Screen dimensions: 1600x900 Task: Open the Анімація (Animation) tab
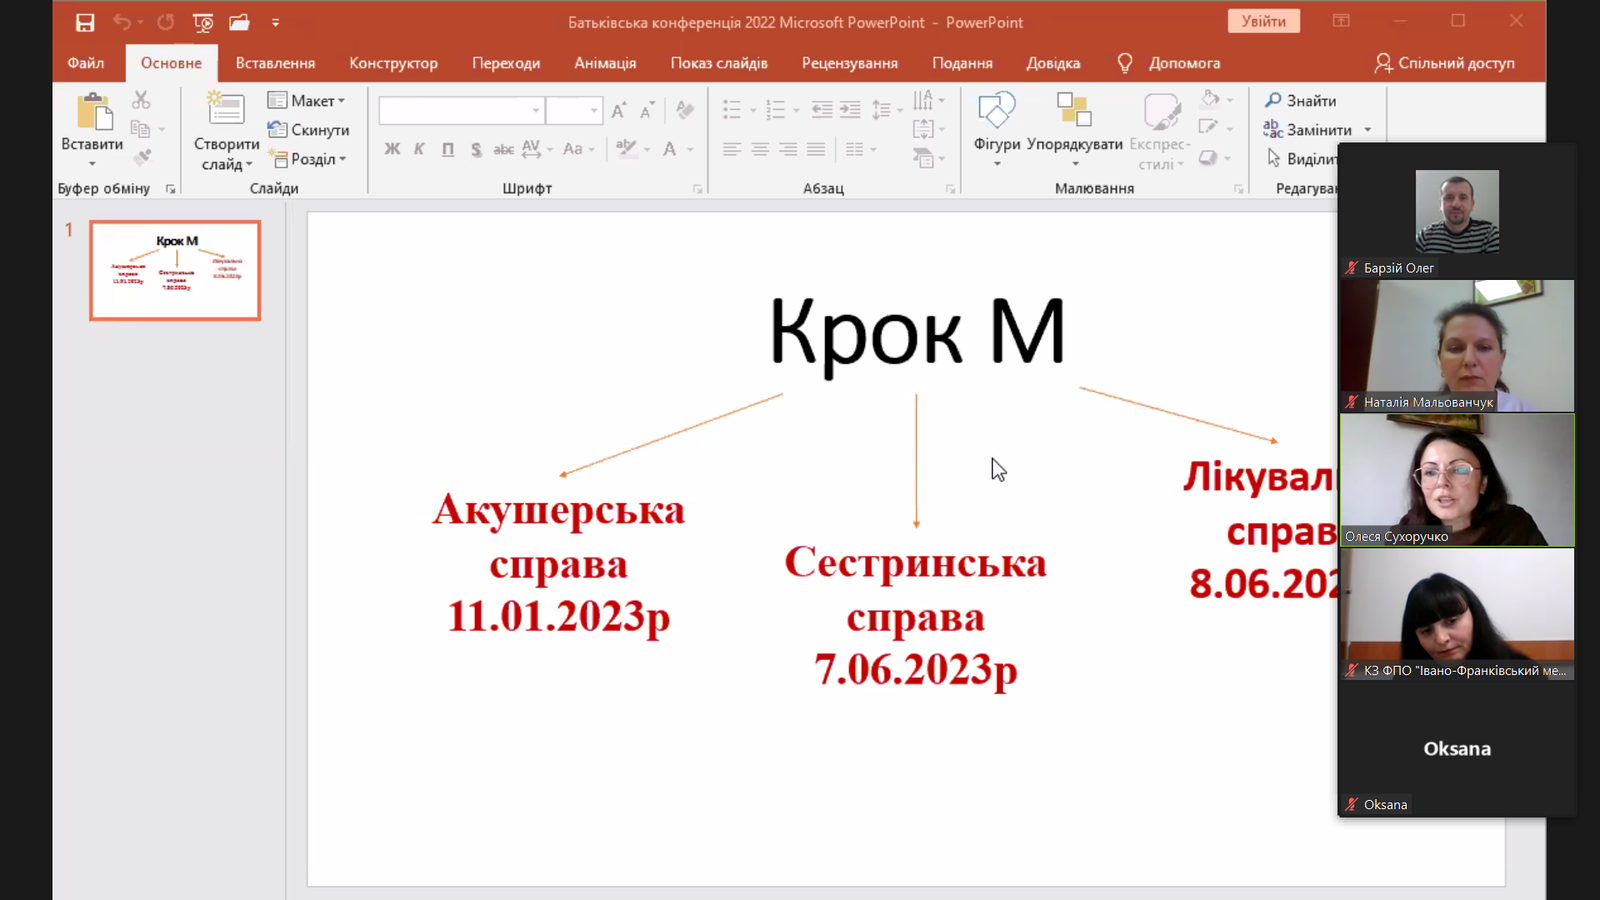point(605,63)
